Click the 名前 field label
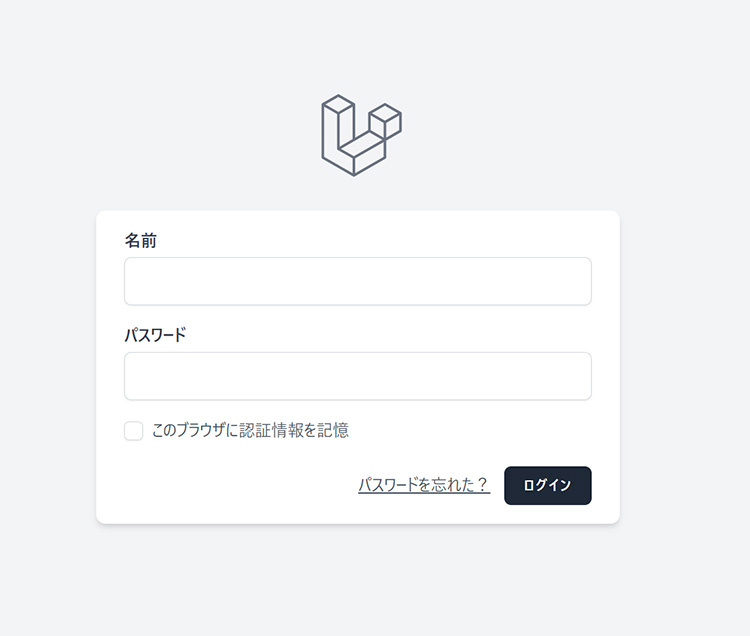 [x=141, y=240]
